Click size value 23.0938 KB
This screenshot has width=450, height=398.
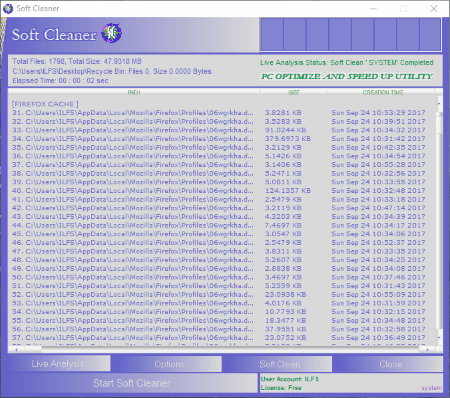click(285, 294)
